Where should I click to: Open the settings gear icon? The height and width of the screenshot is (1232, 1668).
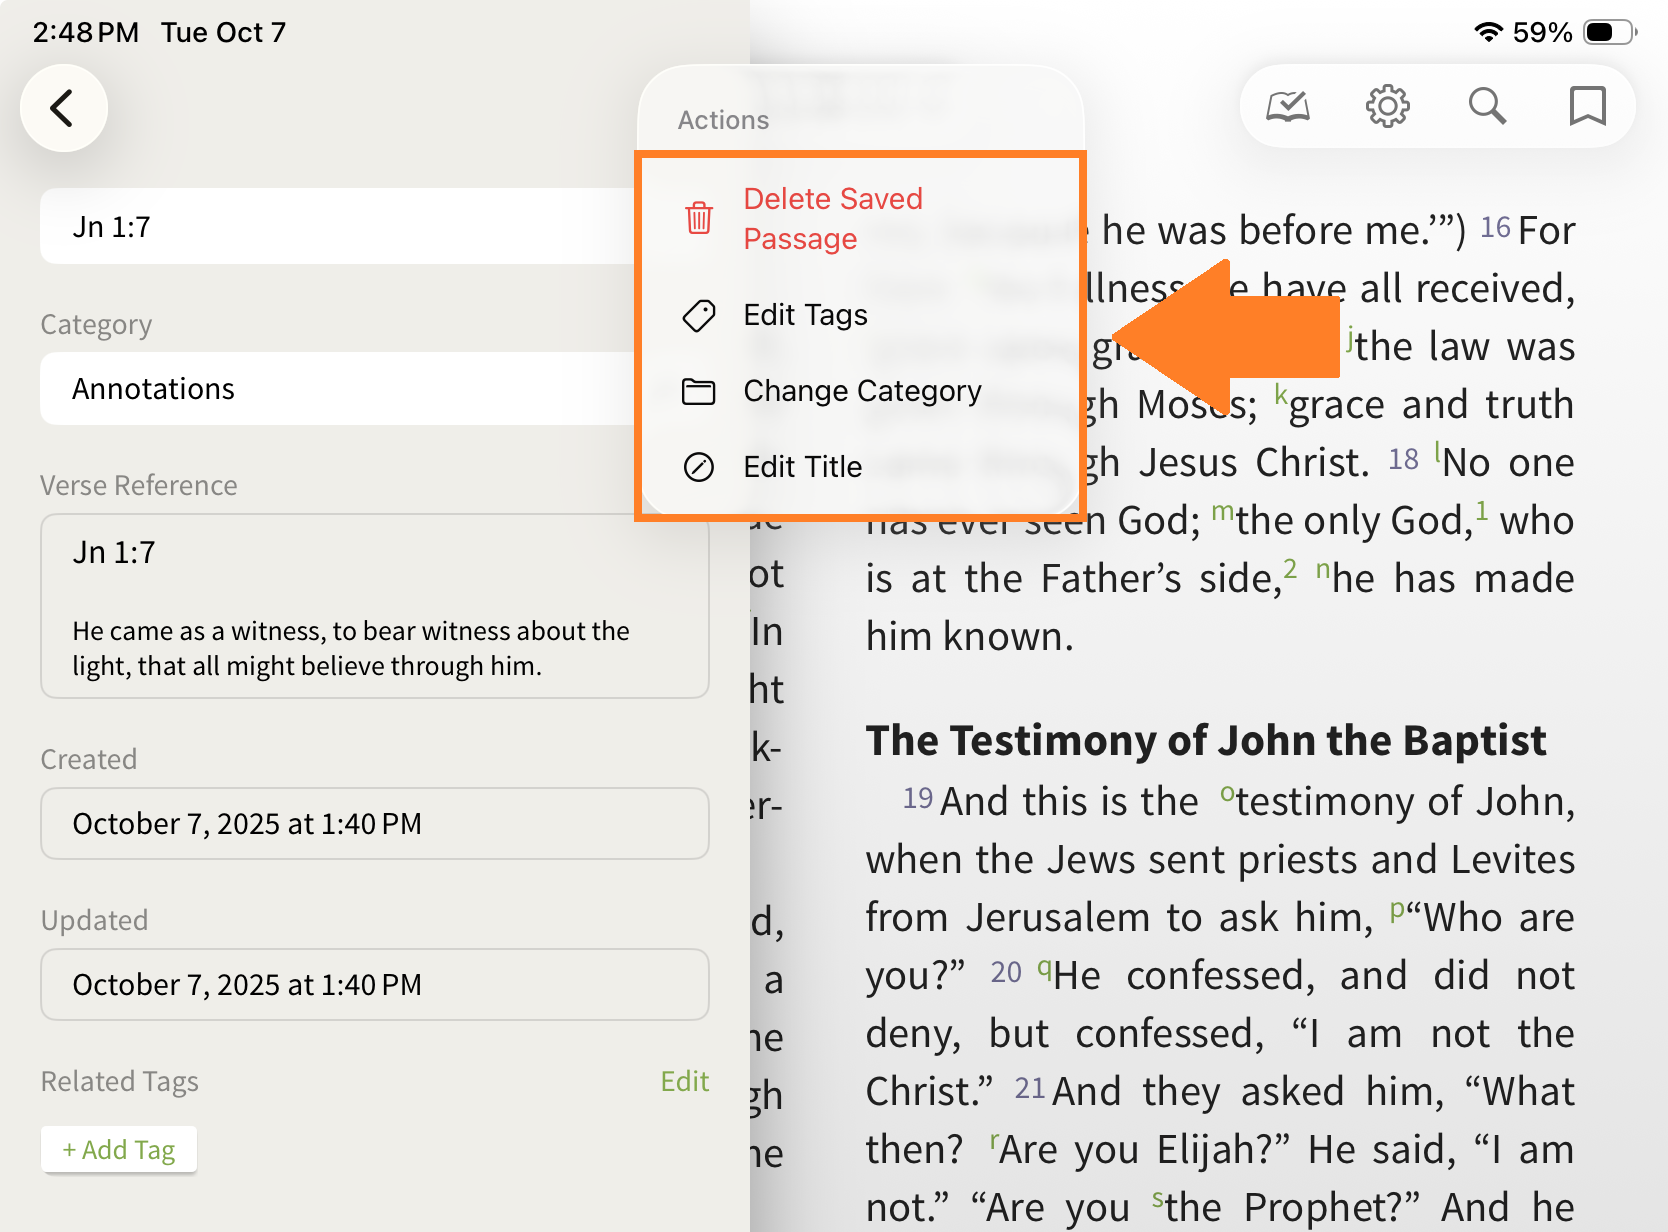(1387, 106)
